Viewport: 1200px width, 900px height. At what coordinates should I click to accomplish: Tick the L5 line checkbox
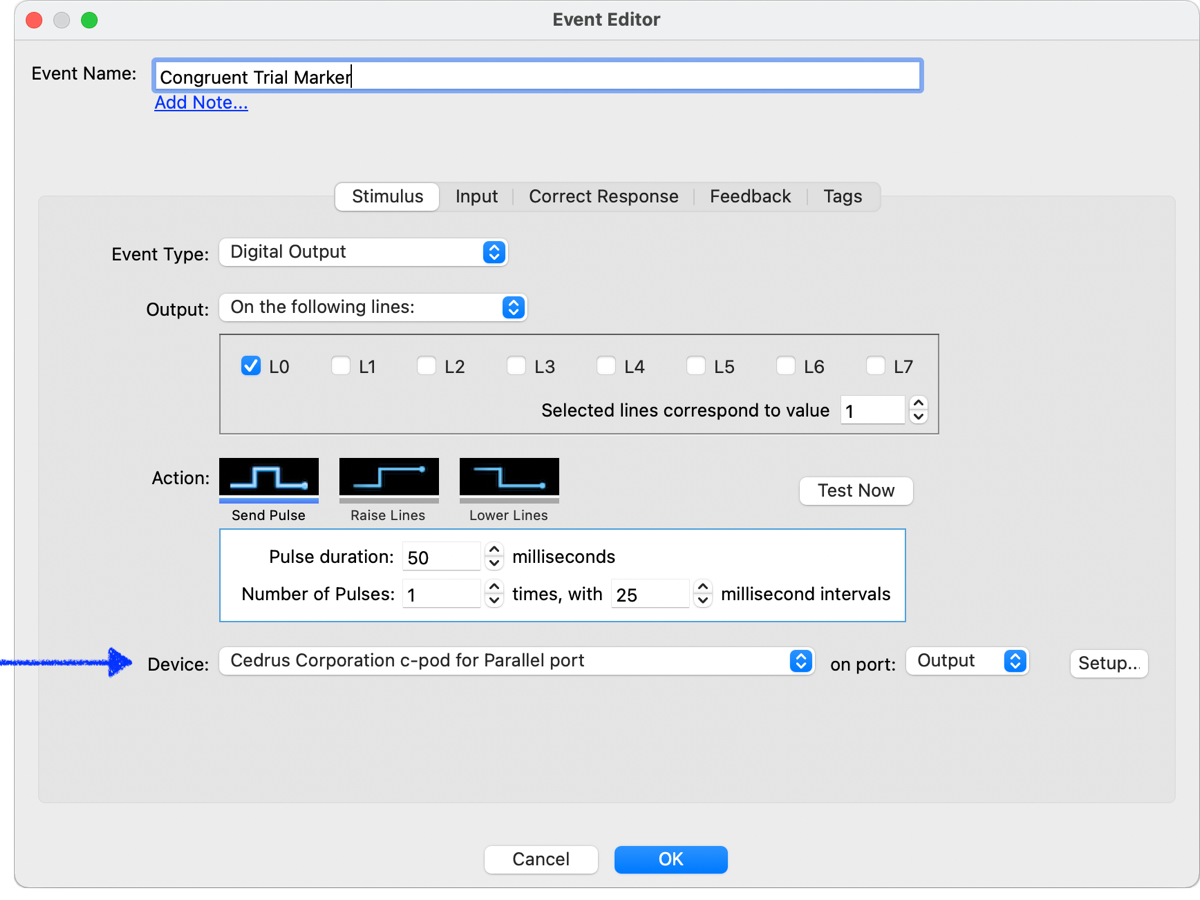[x=696, y=366]
